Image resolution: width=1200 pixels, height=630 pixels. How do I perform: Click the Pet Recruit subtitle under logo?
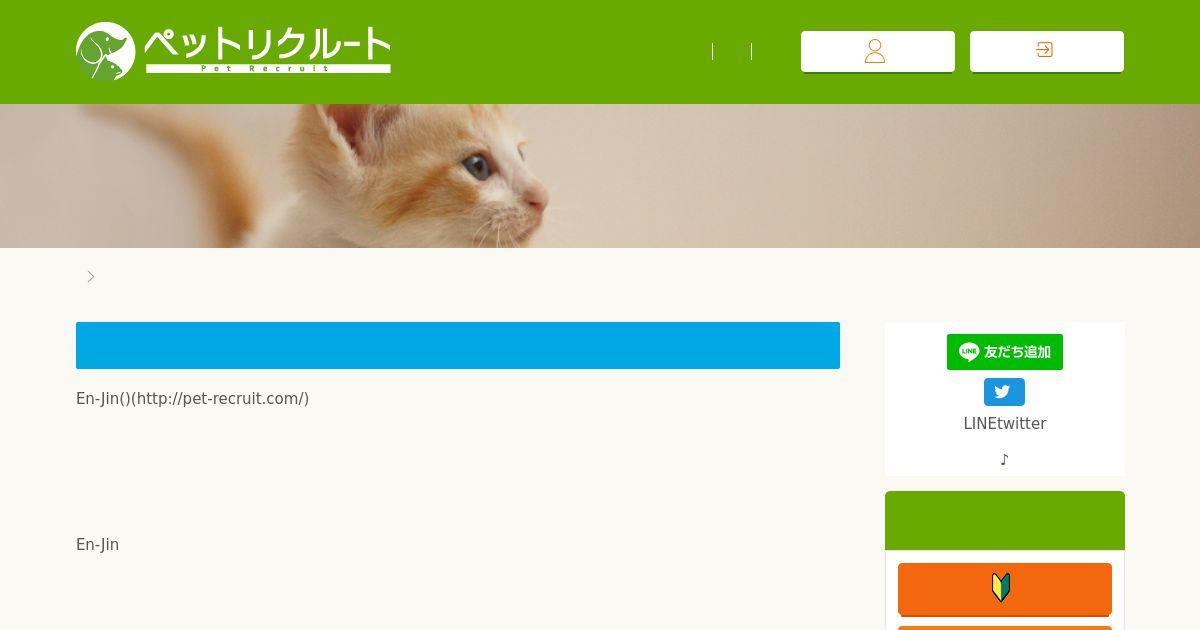click(x=267, y=68)
